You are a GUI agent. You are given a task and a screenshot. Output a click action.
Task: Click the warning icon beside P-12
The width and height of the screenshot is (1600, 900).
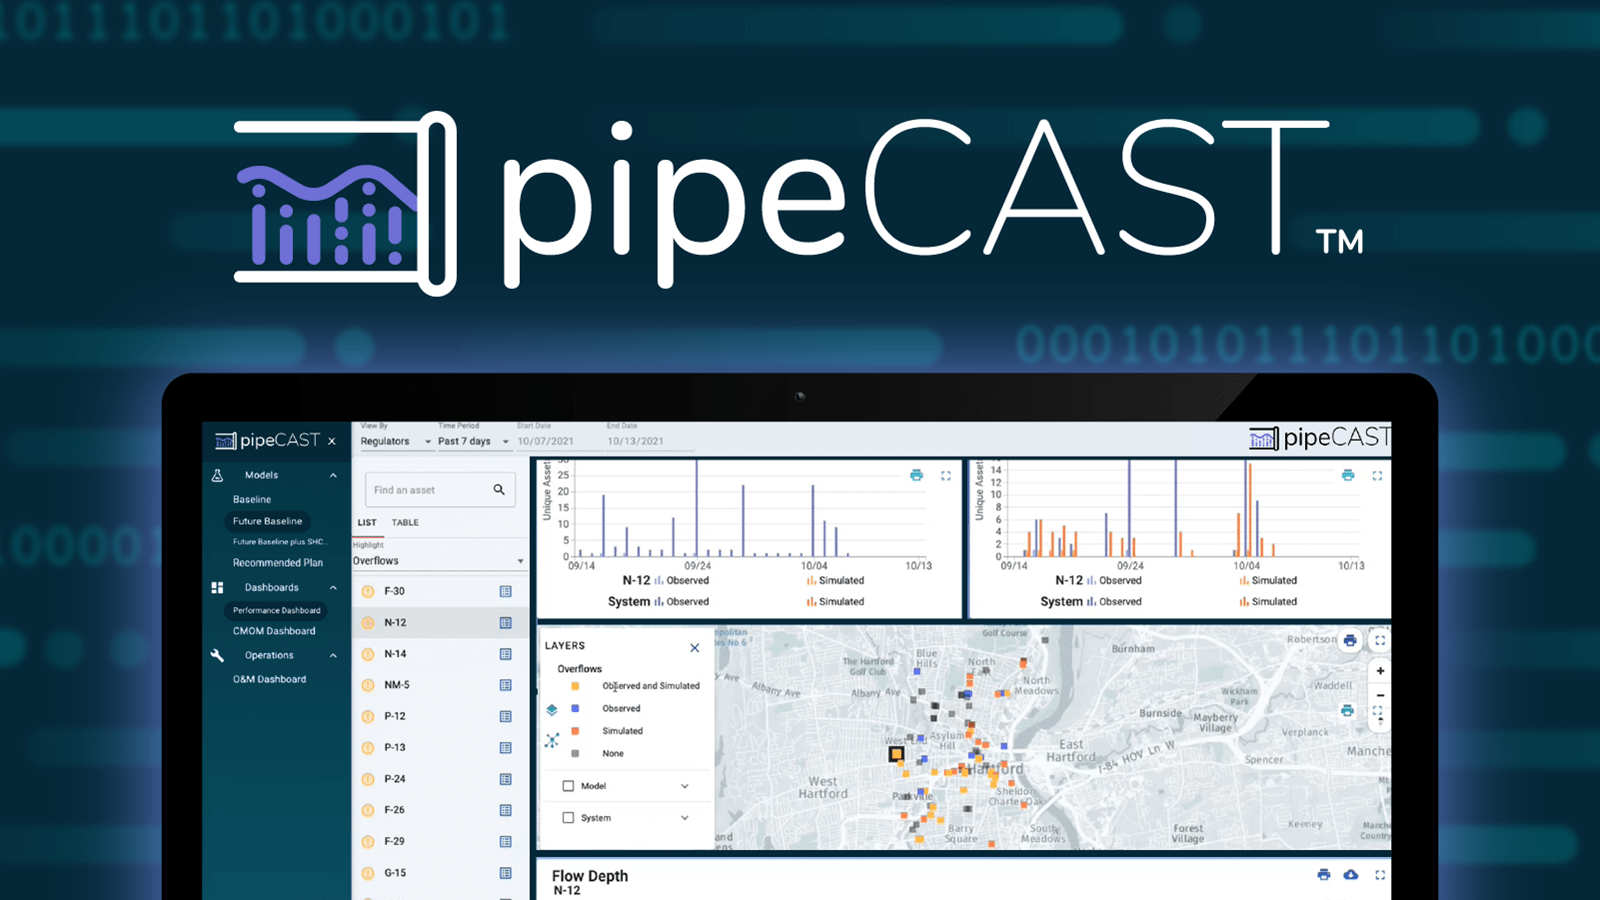point(368,716)
